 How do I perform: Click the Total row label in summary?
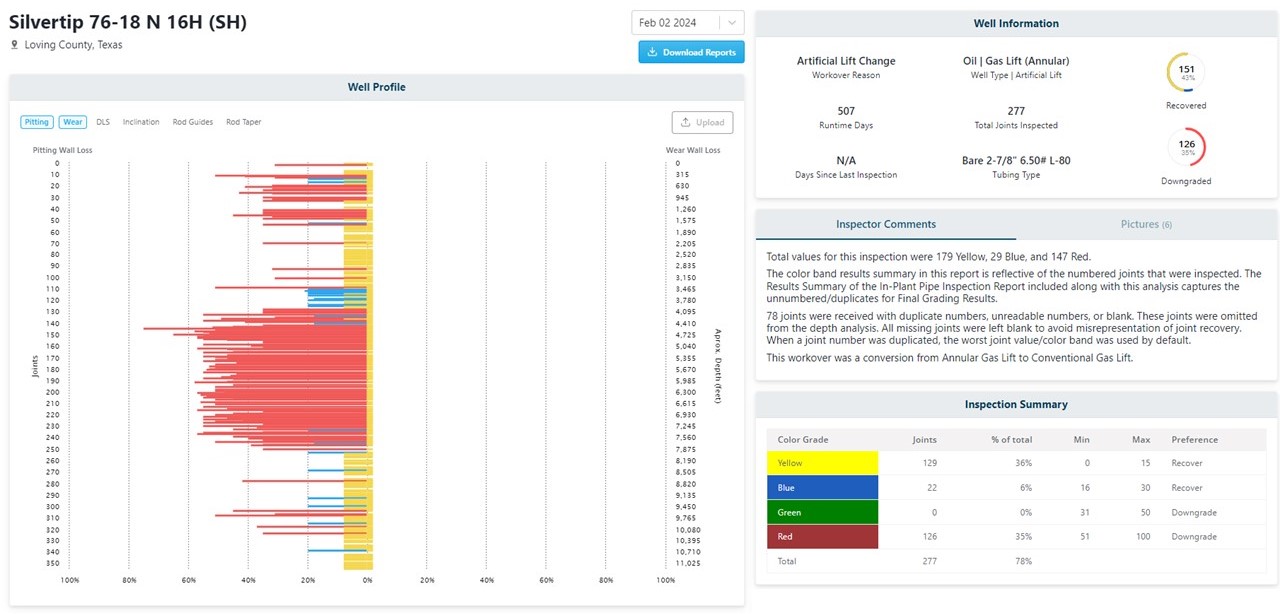click(788, 561)
